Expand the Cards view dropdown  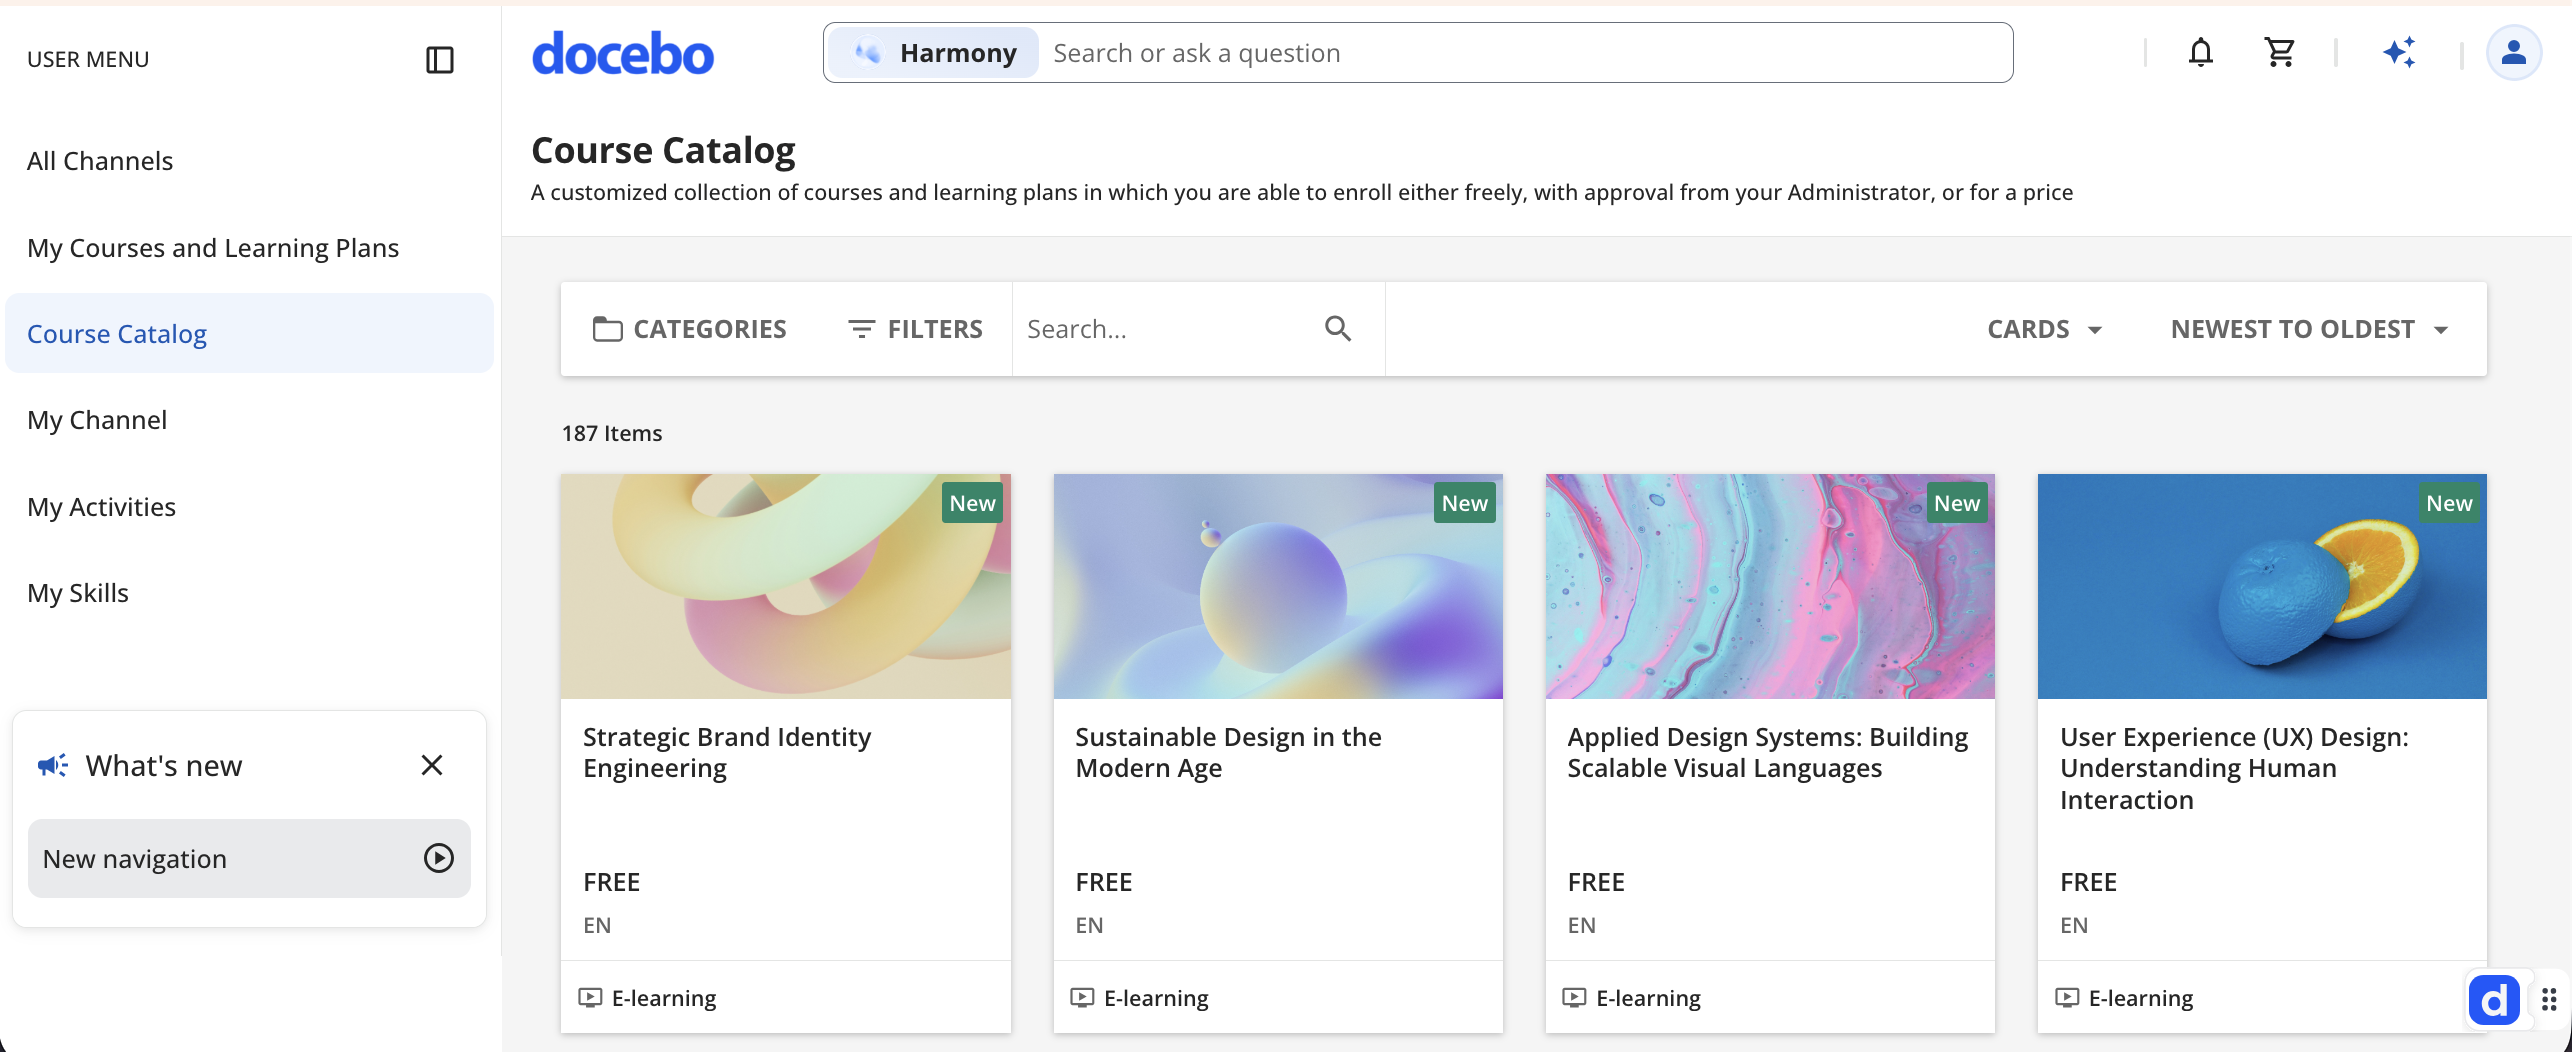2044,329
